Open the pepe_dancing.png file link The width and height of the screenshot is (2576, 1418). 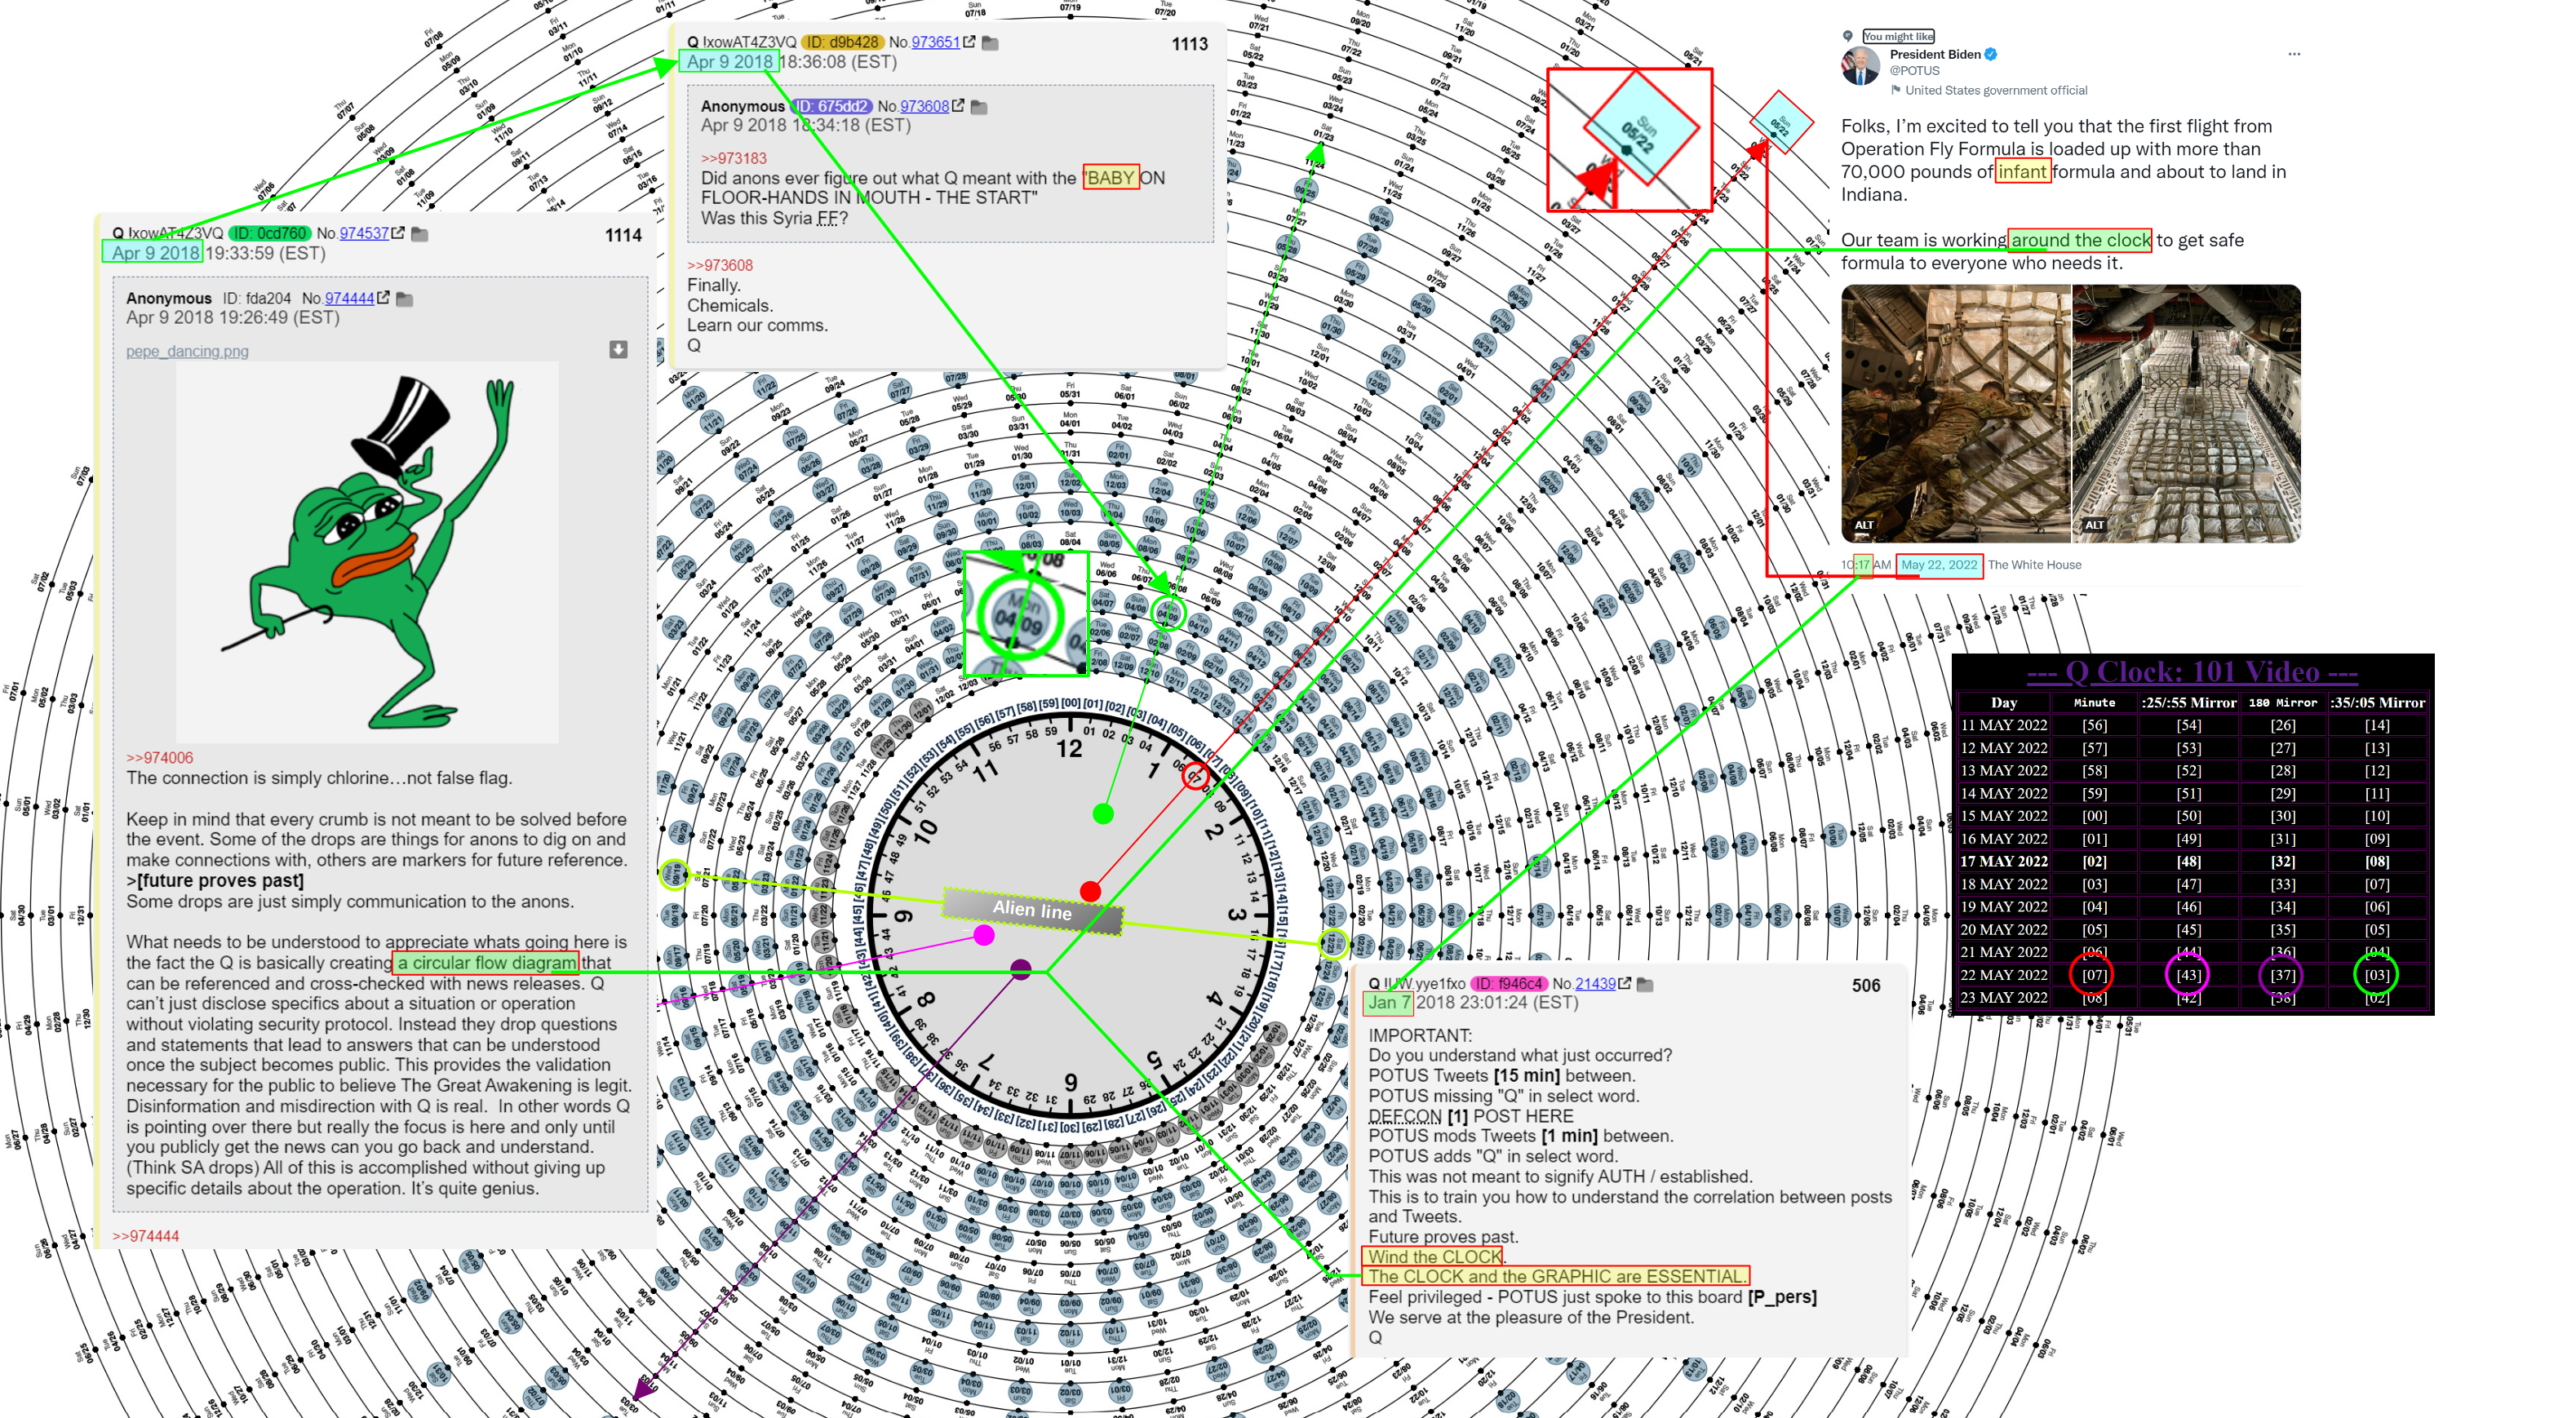[187, 351]
